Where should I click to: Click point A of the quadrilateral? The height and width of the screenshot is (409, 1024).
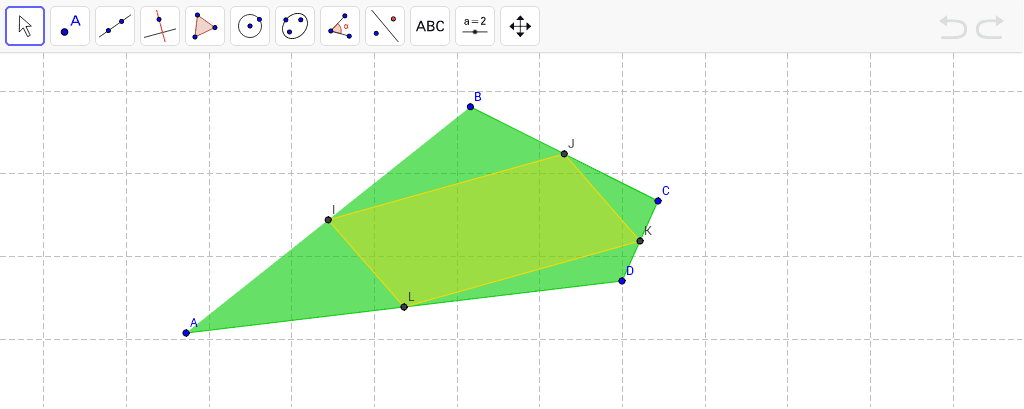[186, 333]
